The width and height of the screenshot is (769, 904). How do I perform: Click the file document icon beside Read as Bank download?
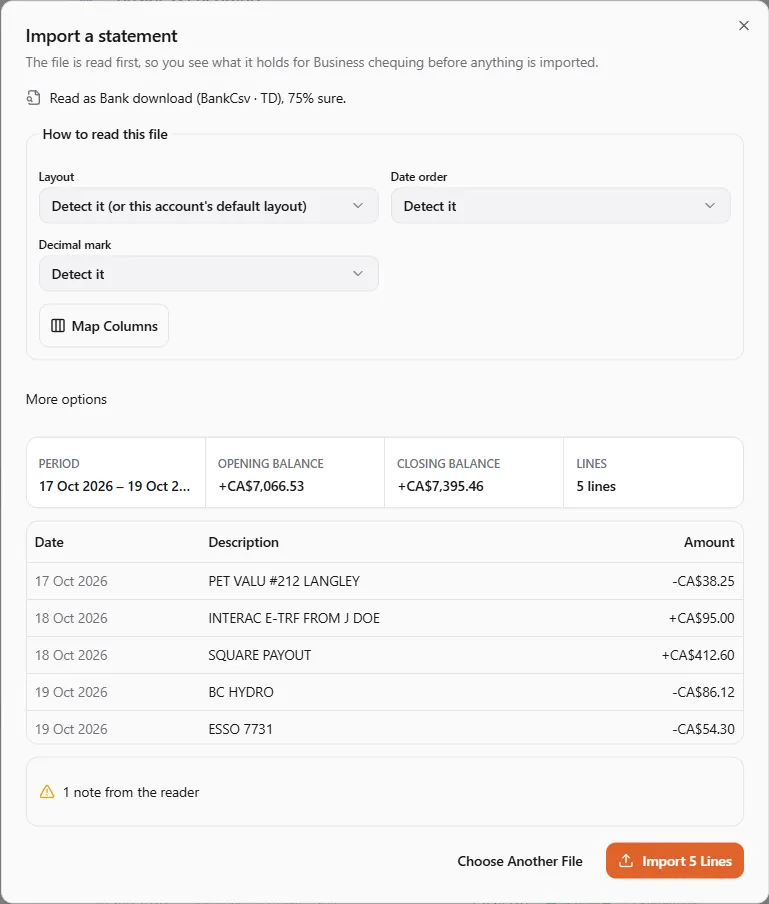pyautogui.click(x=33, y=98)
